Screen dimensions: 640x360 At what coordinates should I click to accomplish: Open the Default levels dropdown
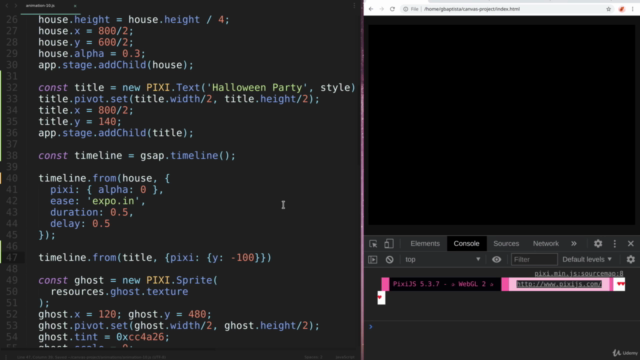587,260
